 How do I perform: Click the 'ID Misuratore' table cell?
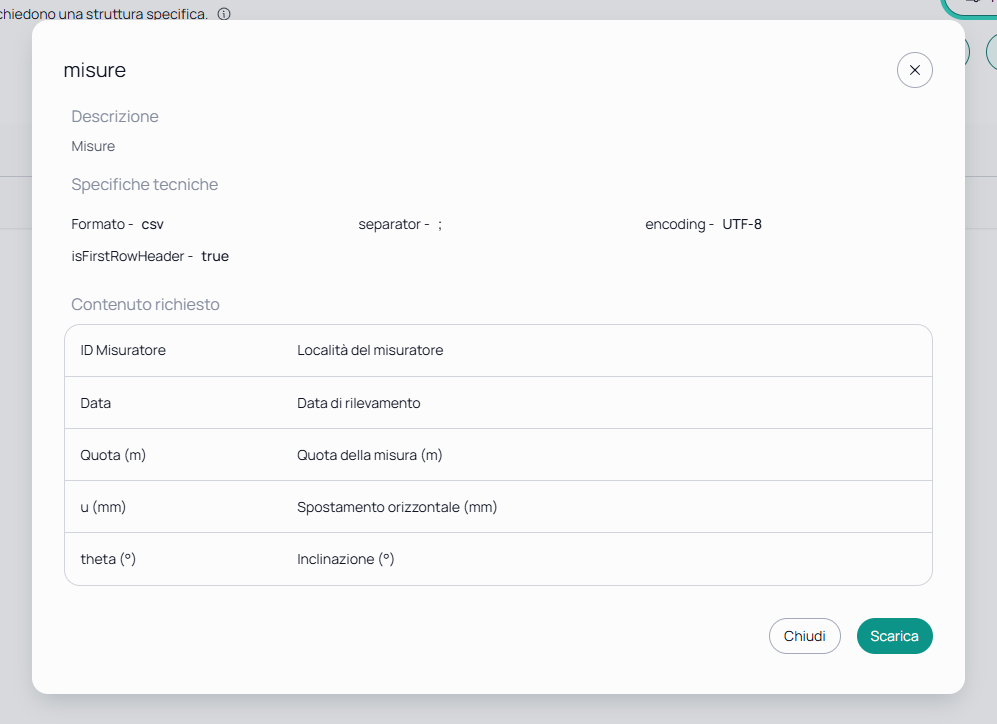point(123,350)
